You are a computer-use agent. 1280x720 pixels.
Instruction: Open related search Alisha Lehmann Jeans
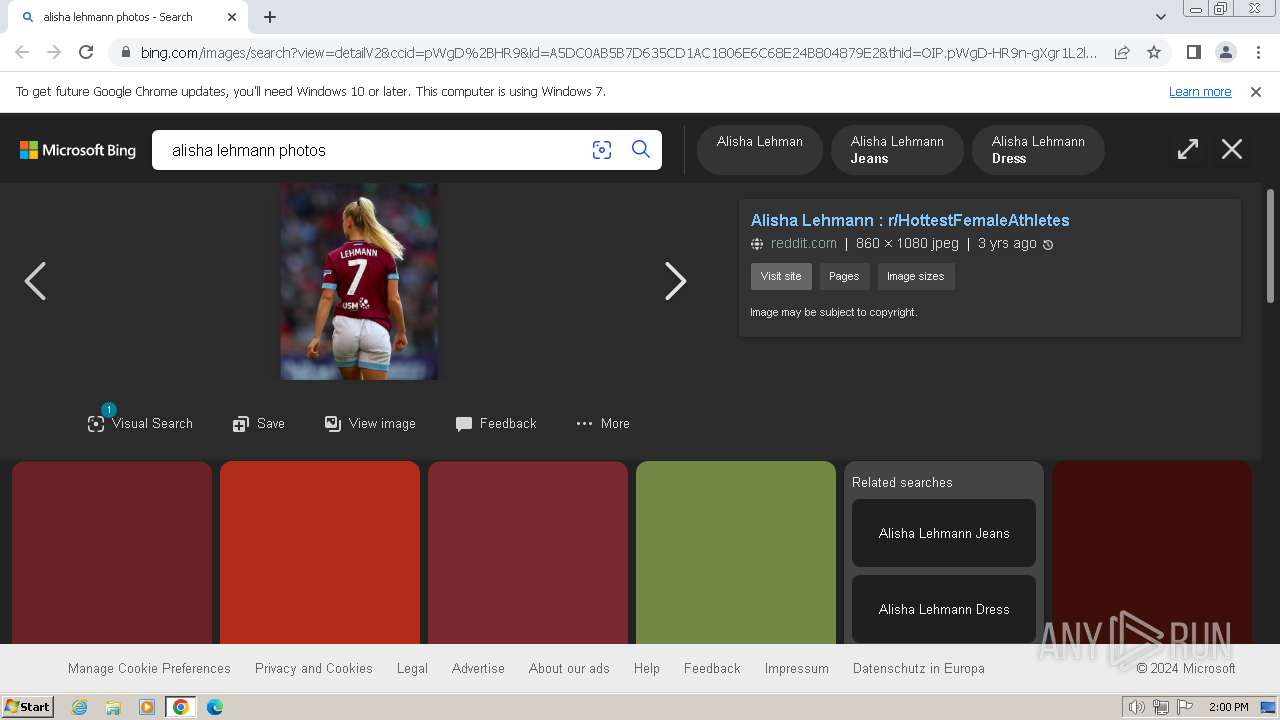(x=944, y=533)
